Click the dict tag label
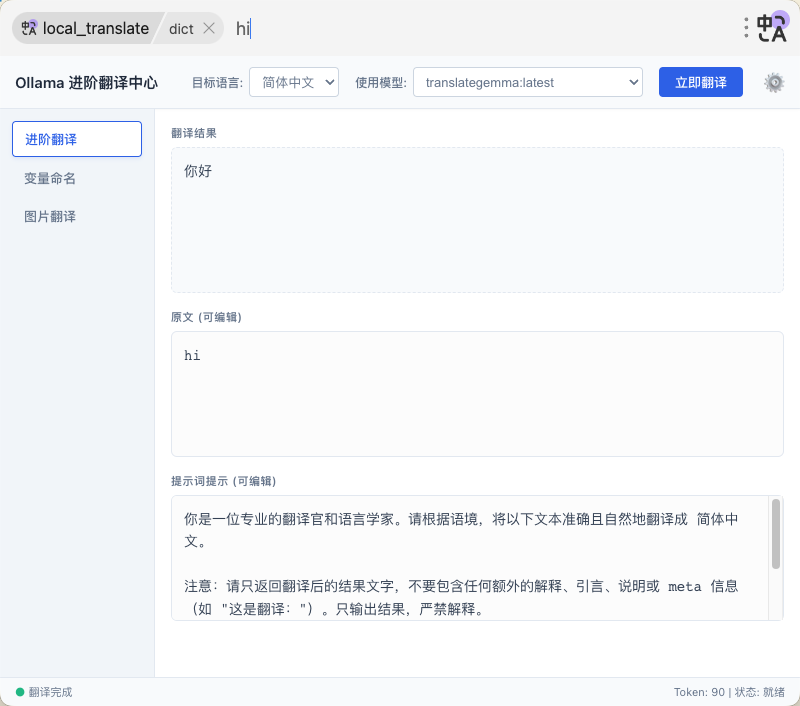The image size is (800, 706). [x=180, y=28]
